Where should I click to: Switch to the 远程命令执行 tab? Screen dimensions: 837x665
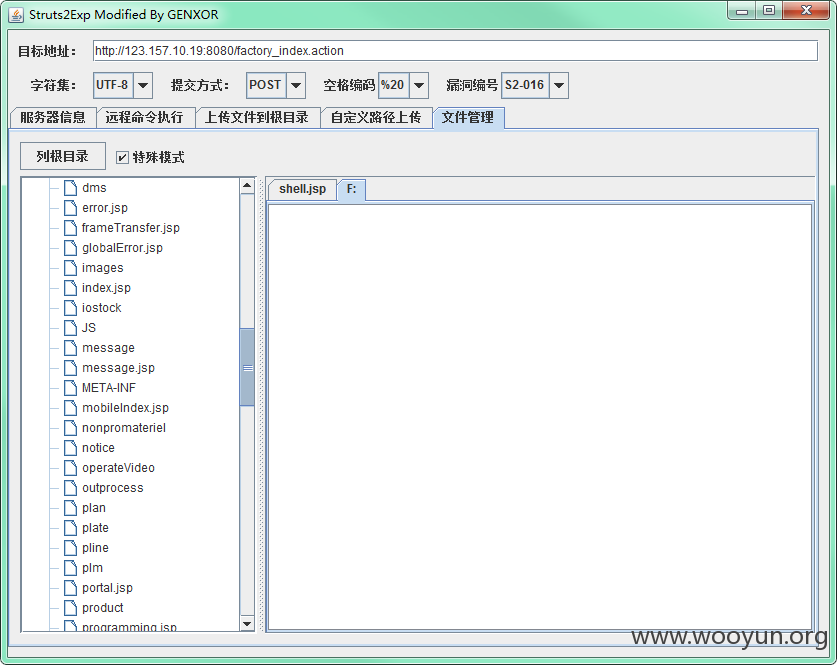(145, 117)
